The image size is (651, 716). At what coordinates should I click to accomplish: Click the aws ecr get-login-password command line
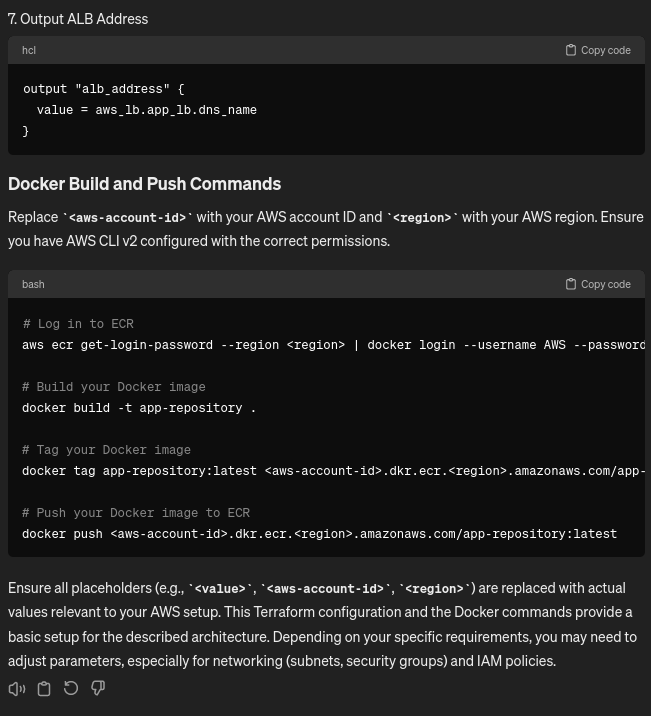[333, 345]
